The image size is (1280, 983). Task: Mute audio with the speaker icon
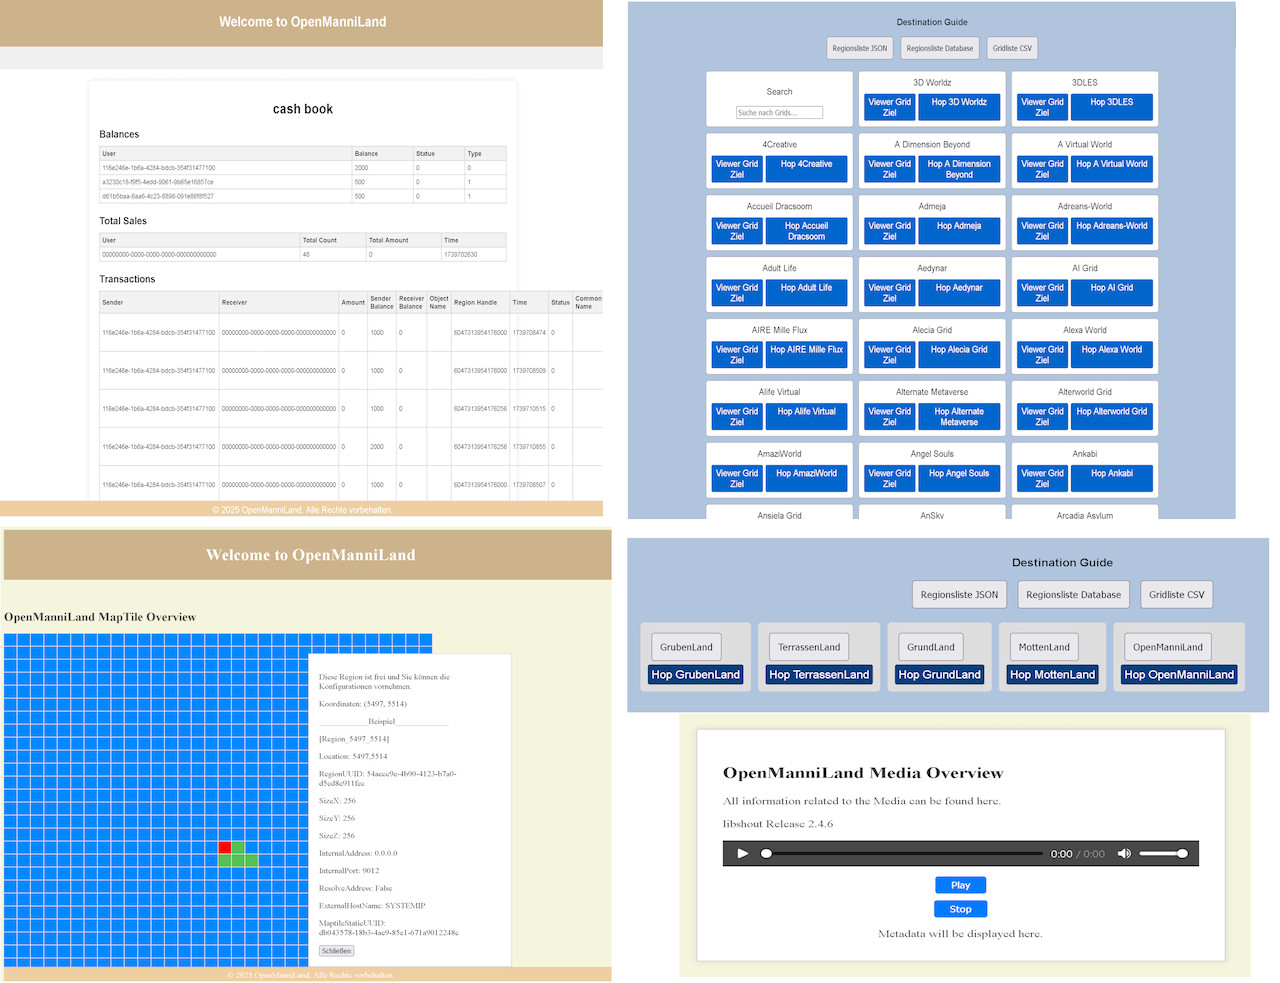[1124, 853]
